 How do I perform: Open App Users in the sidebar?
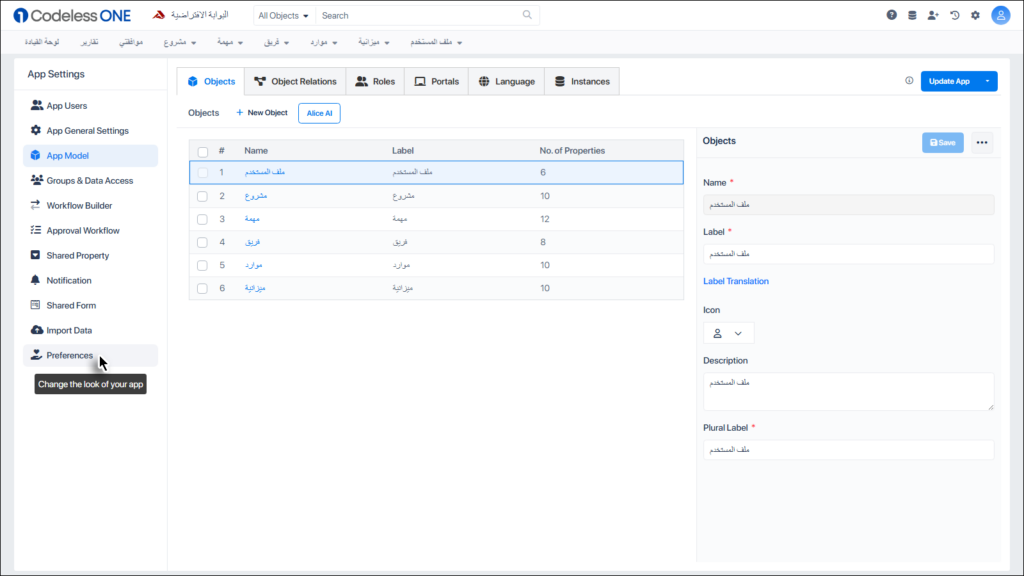coord(91,106)
